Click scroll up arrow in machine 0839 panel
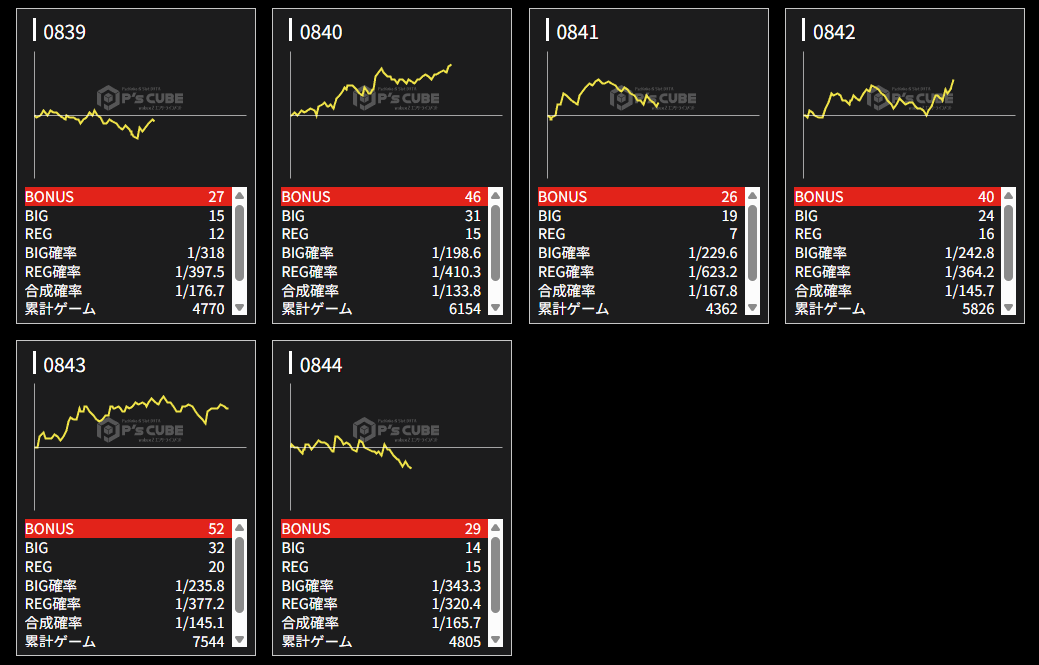This screenshot has height=665, width=1039. pyautogui.click(x=239, y=196)
